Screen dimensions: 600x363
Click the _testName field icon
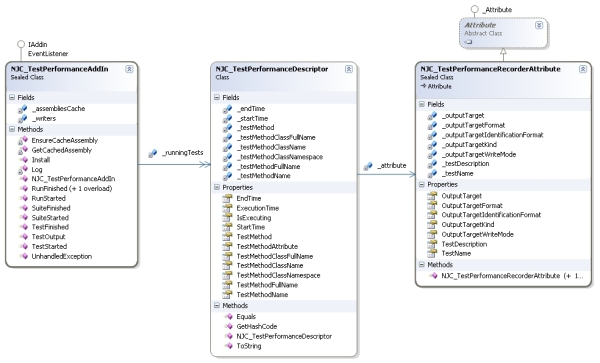pyautogui.click(x=432, y=174)
